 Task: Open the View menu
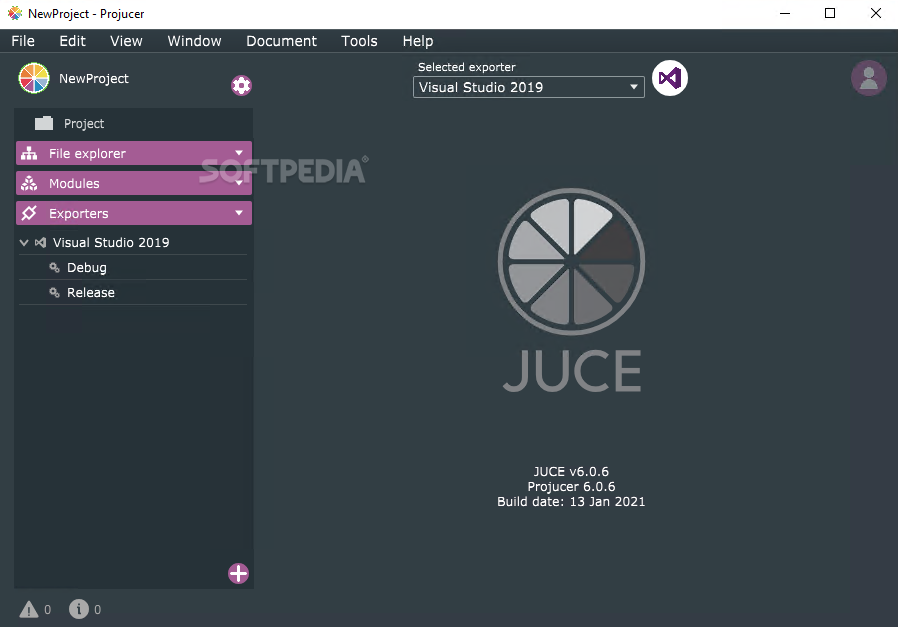[x=126, y=41]
